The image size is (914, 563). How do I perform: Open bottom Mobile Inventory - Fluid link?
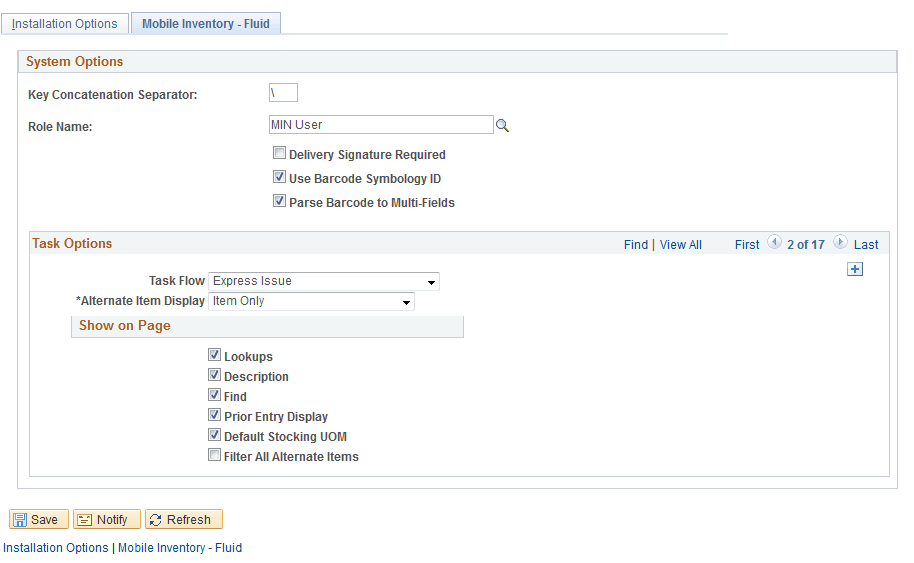(x=180, y=548)
